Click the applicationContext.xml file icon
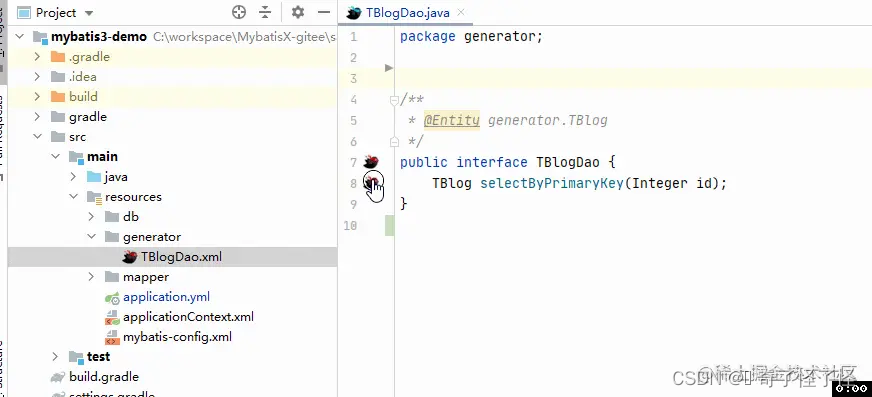The image size is (872, 397). coord(112,317)
